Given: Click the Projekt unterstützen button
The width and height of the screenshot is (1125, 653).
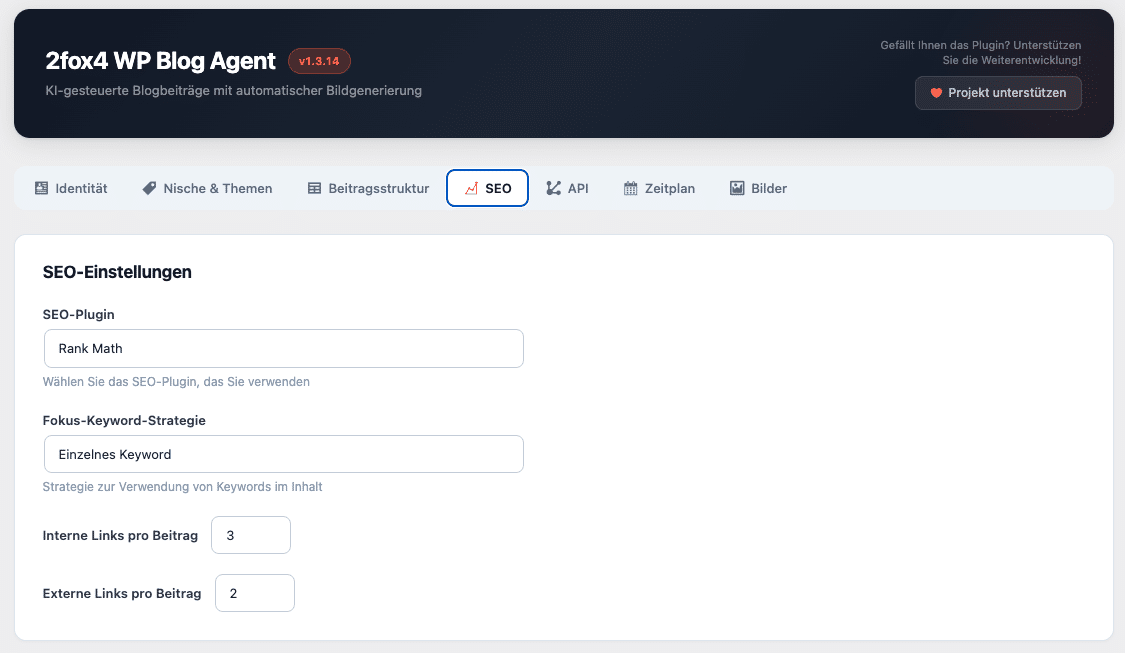Looking at the screenshot, I should pyautogui.click(x=998, y=92).
